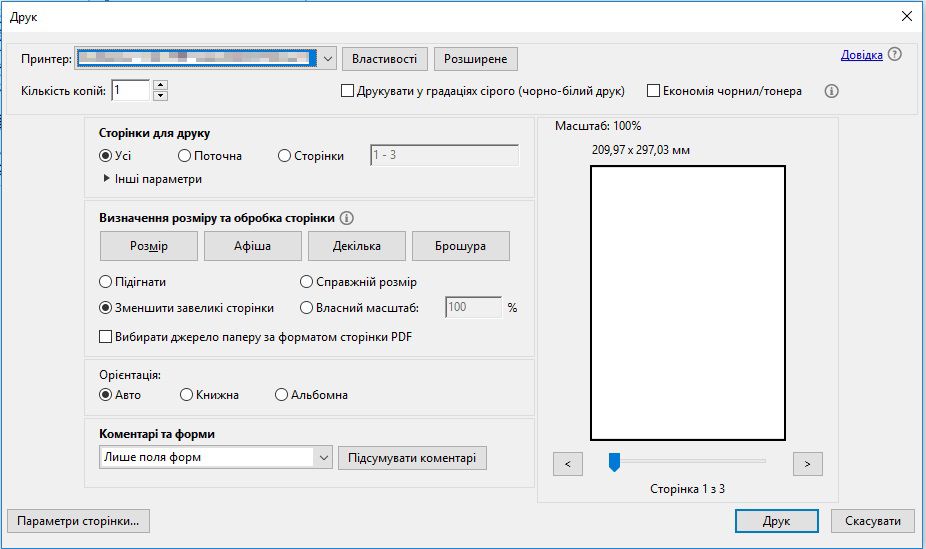Choose Власний масштаб option
The width and height of the screenshot is (926, 549).
point(306,308)
